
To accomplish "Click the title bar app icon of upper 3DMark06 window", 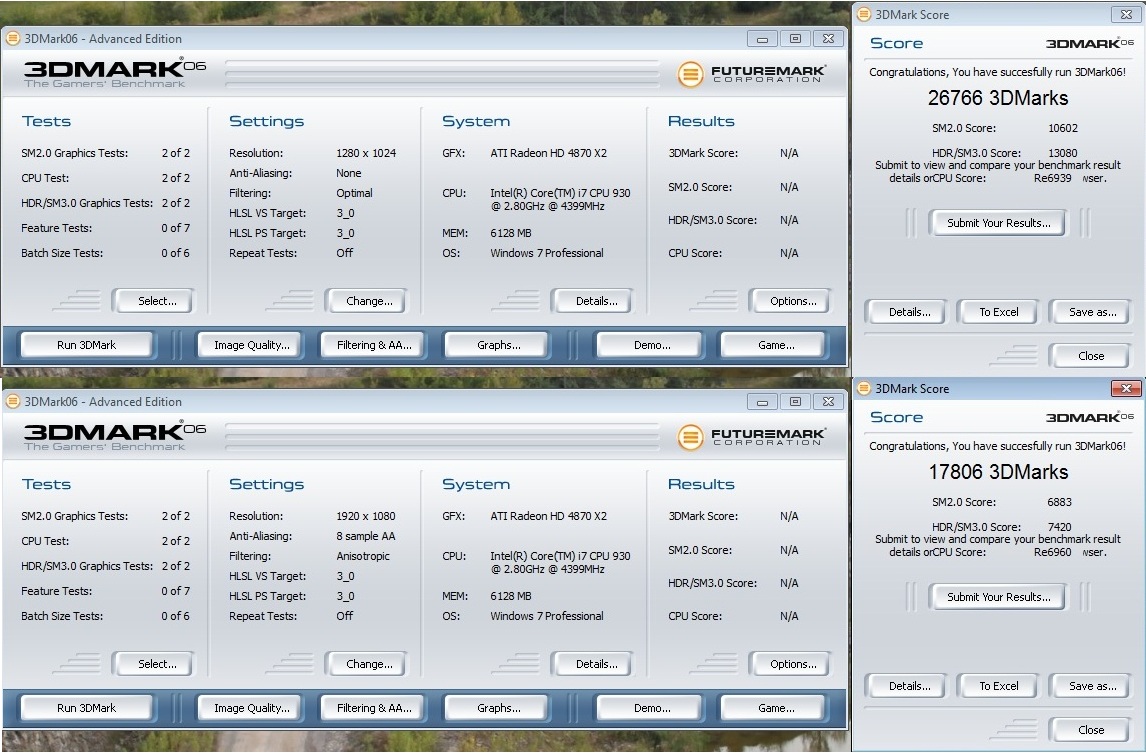I will [x=12, y=39].
